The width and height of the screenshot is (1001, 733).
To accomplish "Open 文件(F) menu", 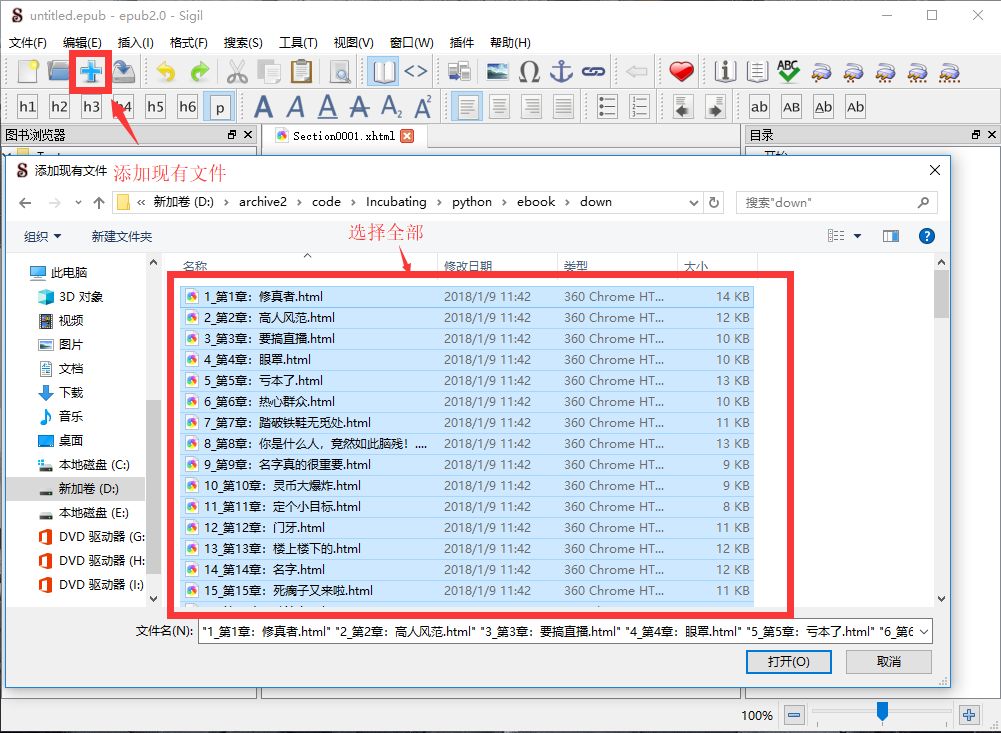I will [x=27, y=43].
